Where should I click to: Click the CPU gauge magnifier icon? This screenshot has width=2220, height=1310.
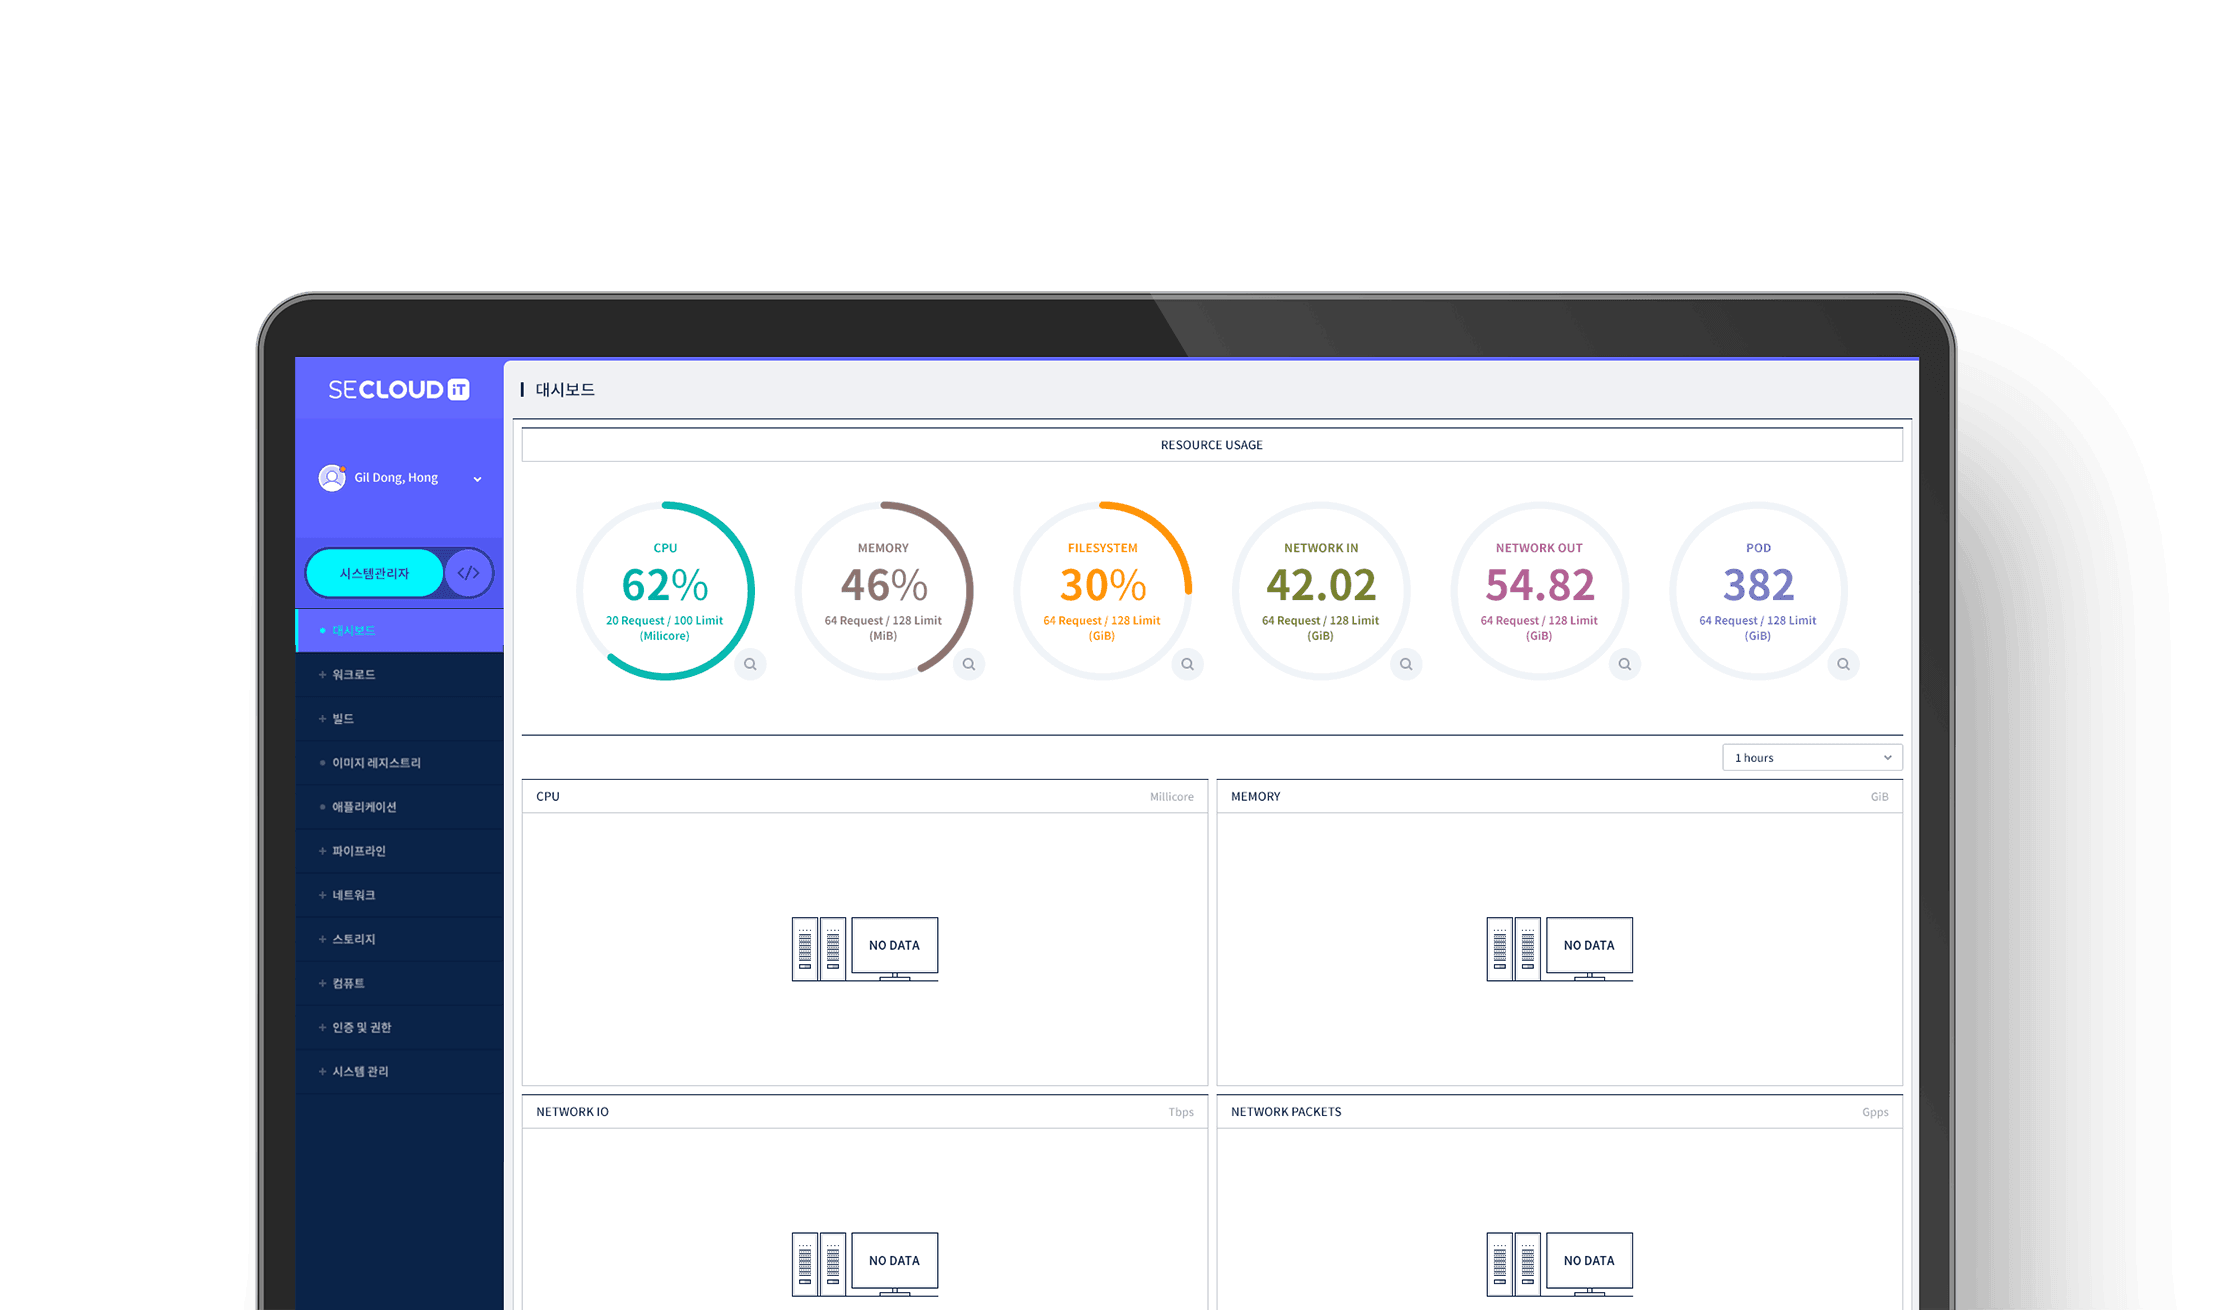tap(750, 664)
